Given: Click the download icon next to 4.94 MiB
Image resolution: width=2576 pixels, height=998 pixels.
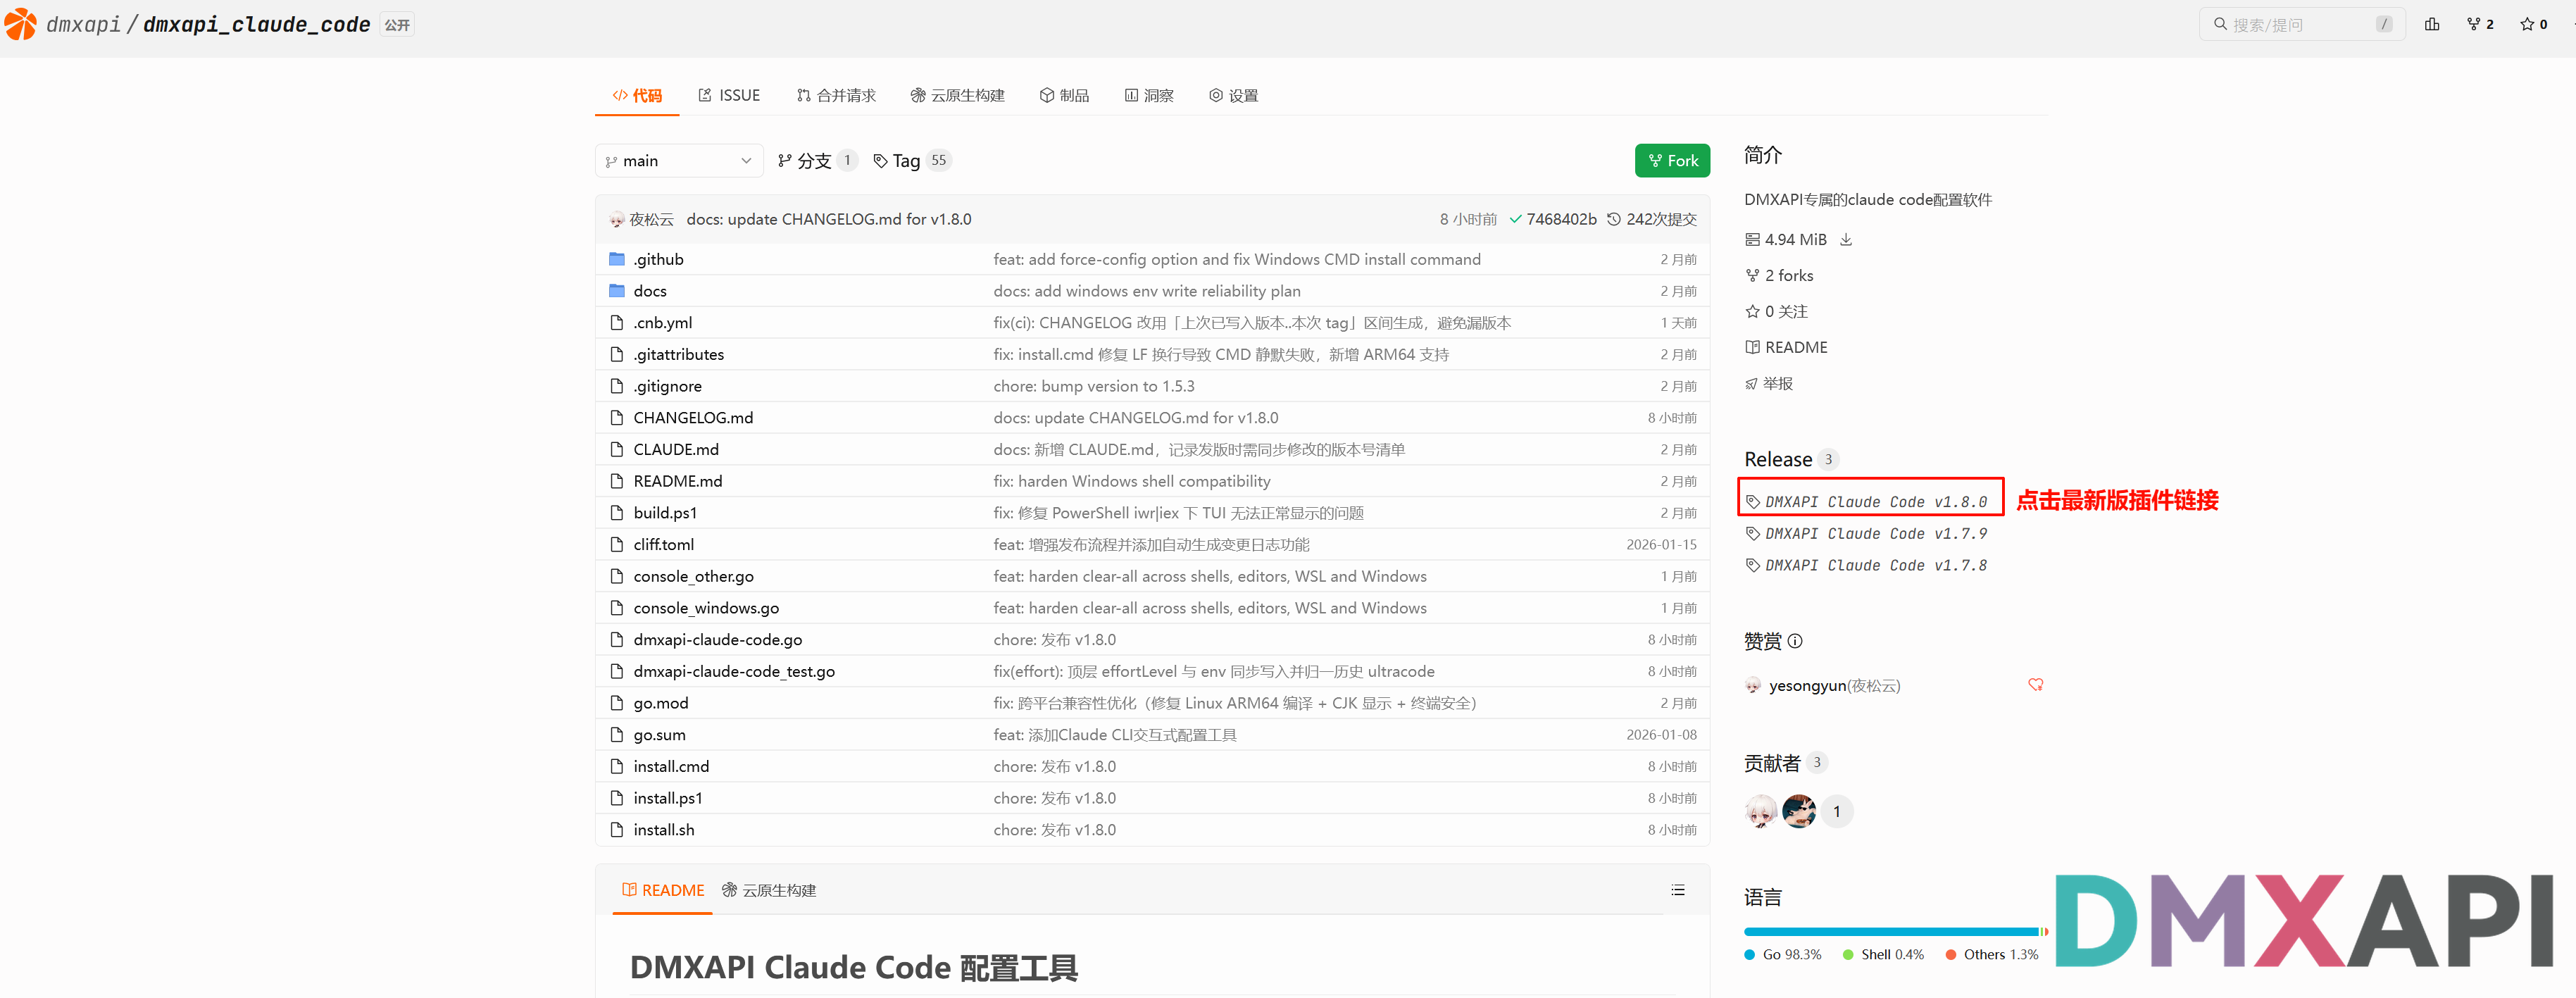Looking at the screenshot, I should click(1846, 240).
